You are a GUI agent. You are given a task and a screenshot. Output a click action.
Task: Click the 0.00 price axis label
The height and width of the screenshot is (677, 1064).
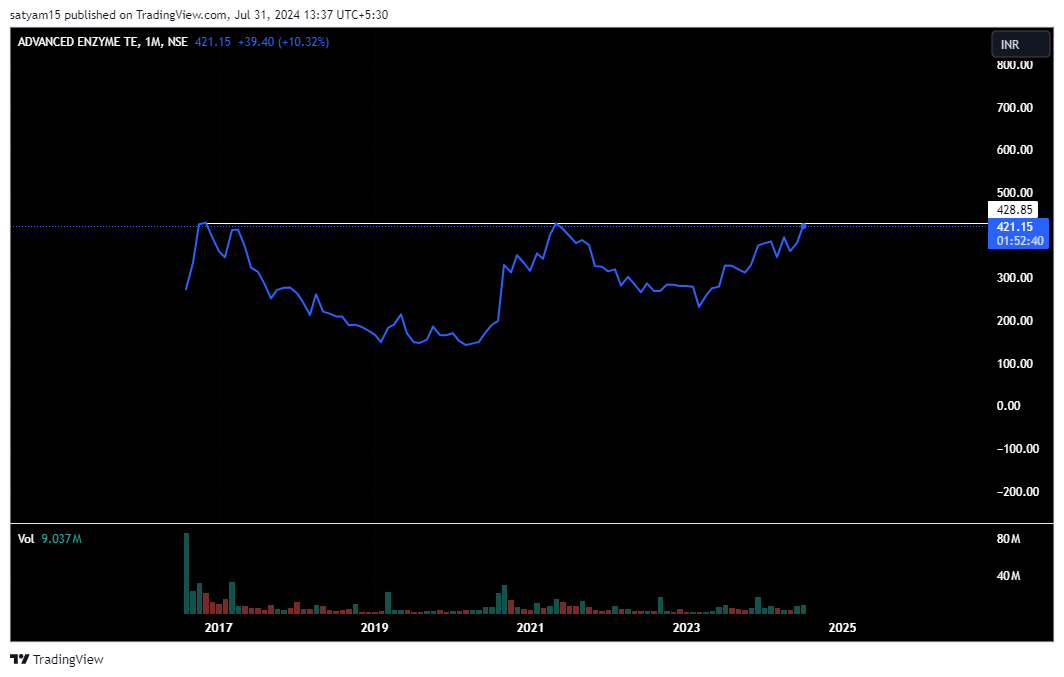point(1008,406)
